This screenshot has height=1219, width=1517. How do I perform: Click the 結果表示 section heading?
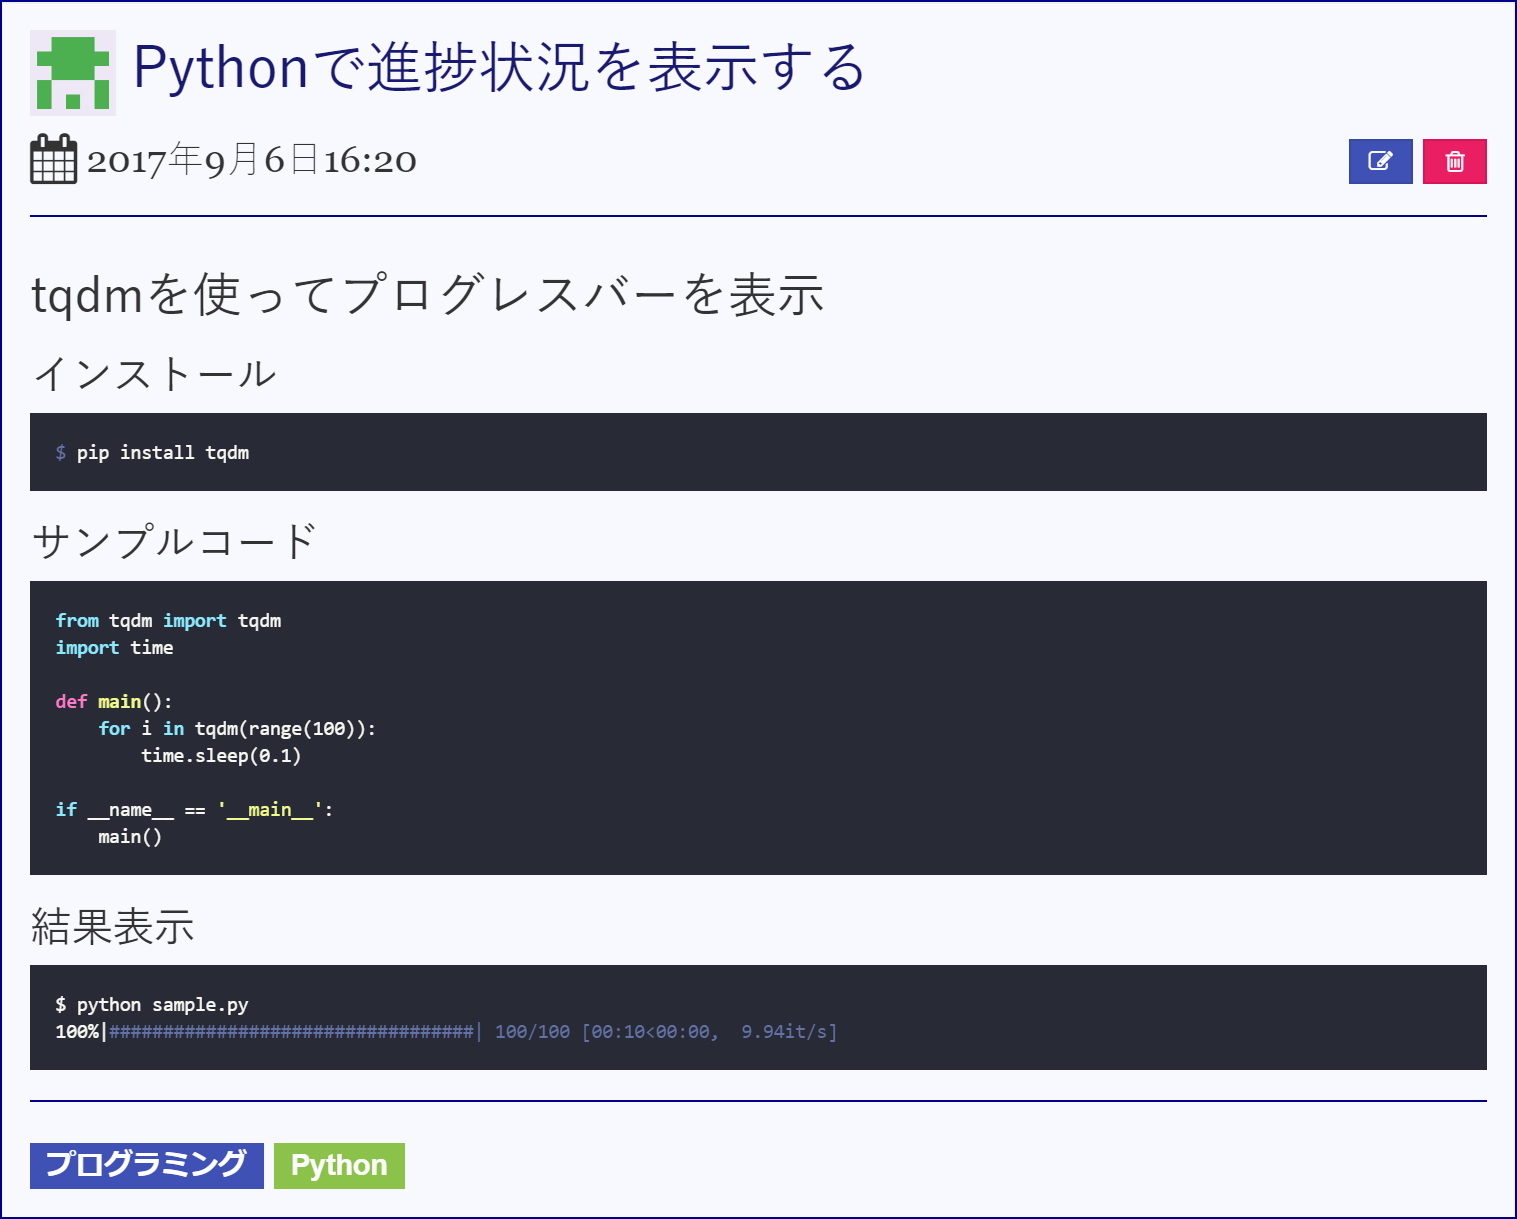(x=112, y=927)
